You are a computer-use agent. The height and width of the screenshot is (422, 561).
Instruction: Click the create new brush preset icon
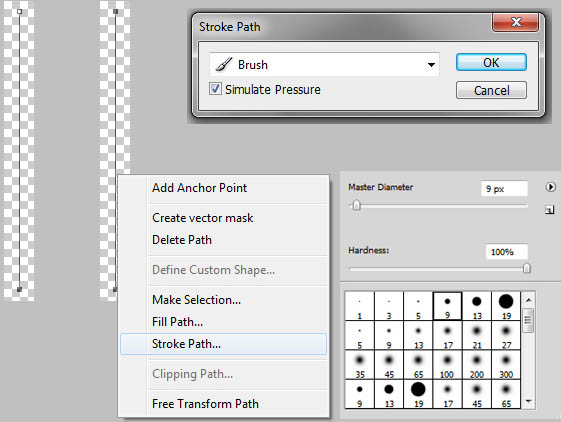[x=550, y=210]
